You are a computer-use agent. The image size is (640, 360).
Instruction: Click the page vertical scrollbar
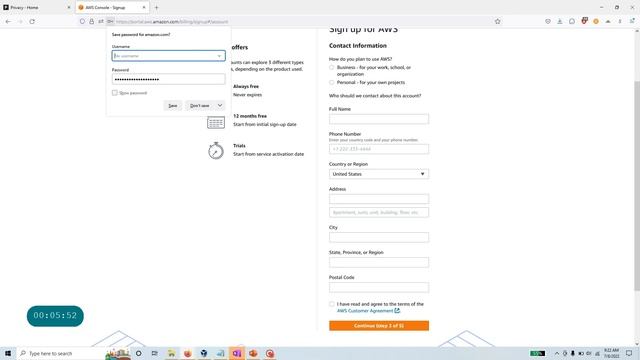(x=637, y=186)
